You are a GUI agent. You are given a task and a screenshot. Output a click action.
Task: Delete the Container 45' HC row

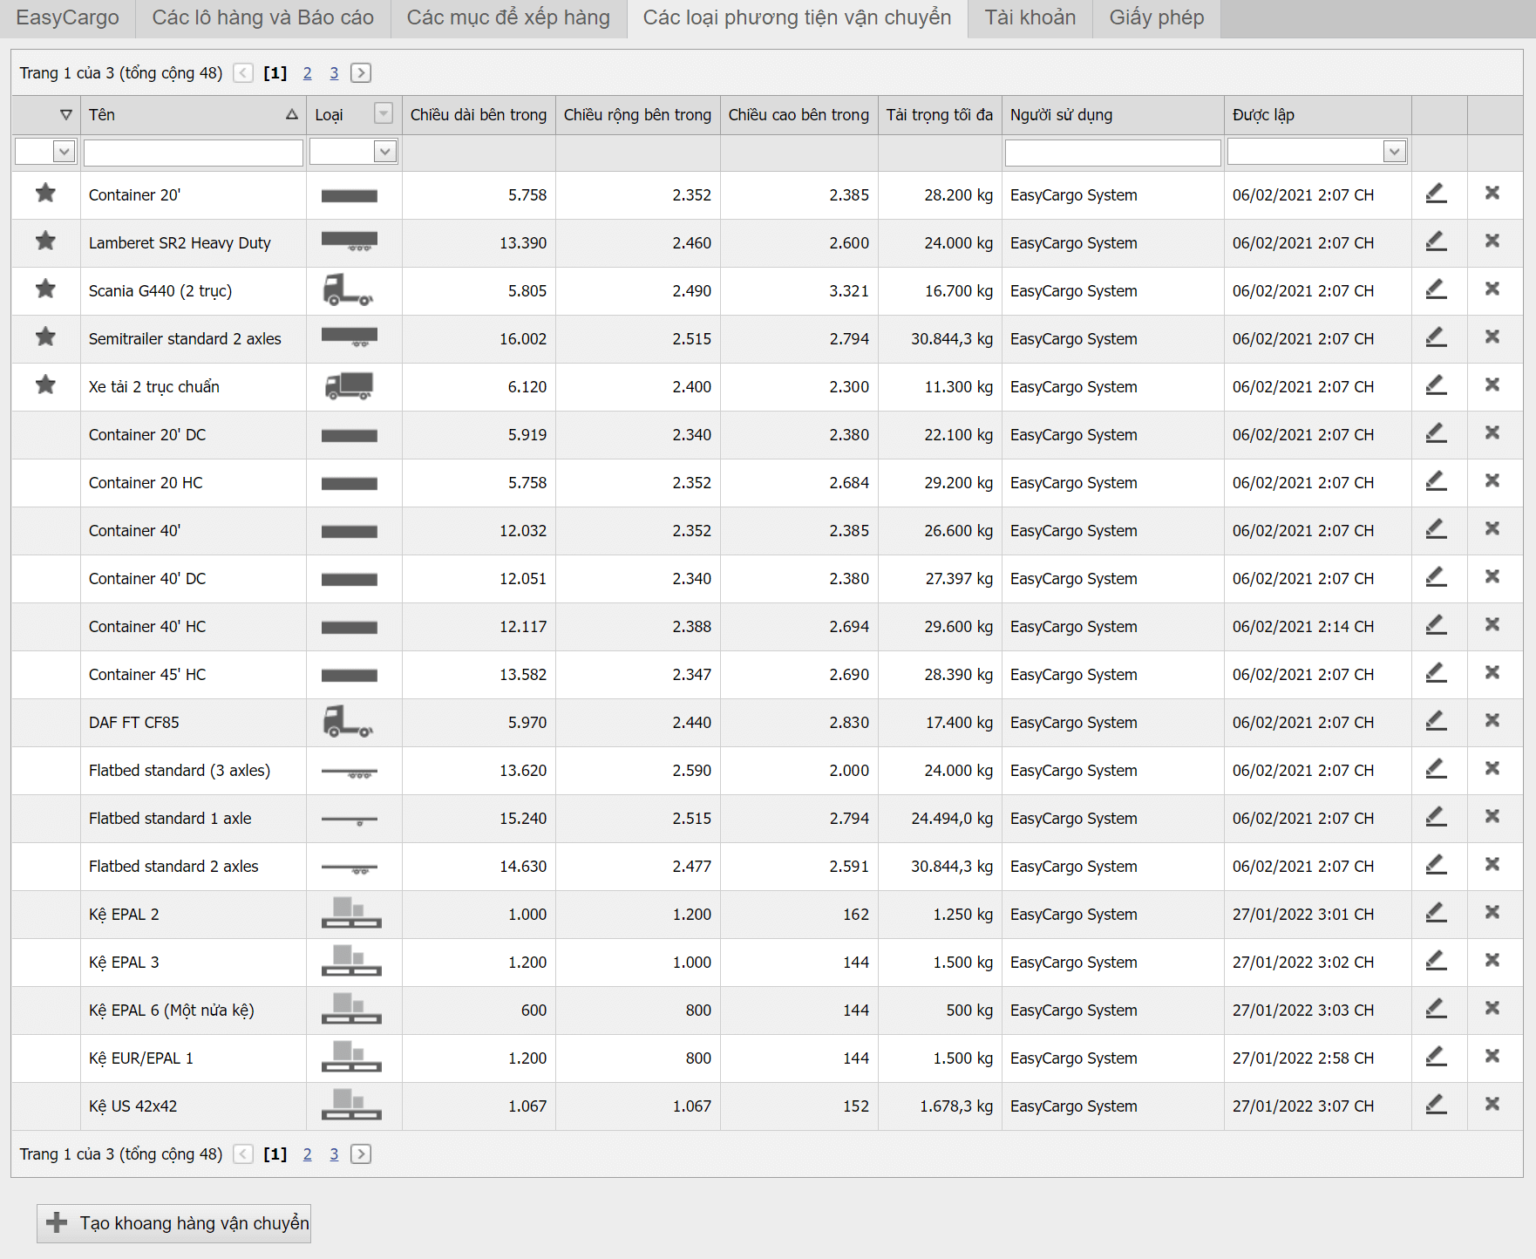click(1492, 673)
